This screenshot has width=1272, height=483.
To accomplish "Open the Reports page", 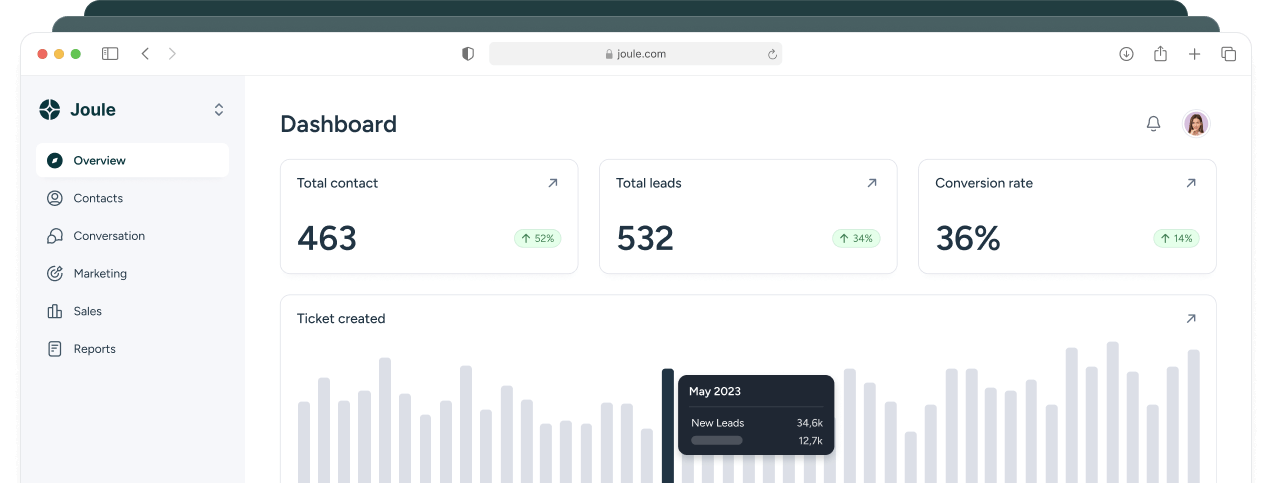I will pyautogui.click(x=94, y=349).
